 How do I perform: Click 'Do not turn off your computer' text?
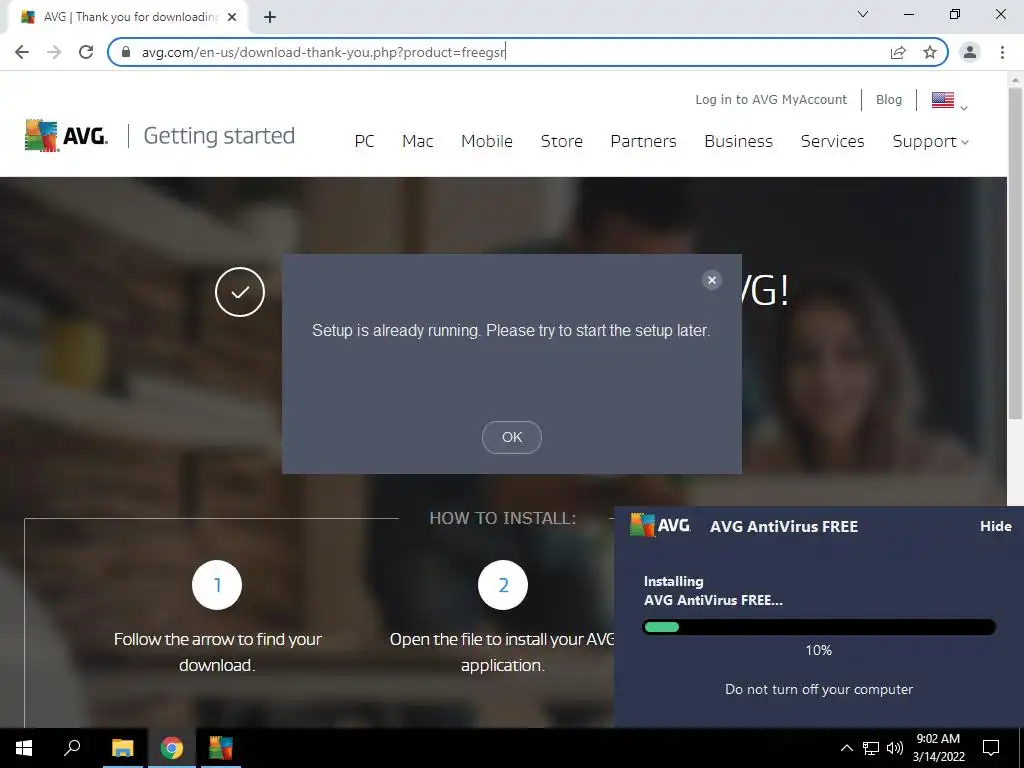pos(819,690)
